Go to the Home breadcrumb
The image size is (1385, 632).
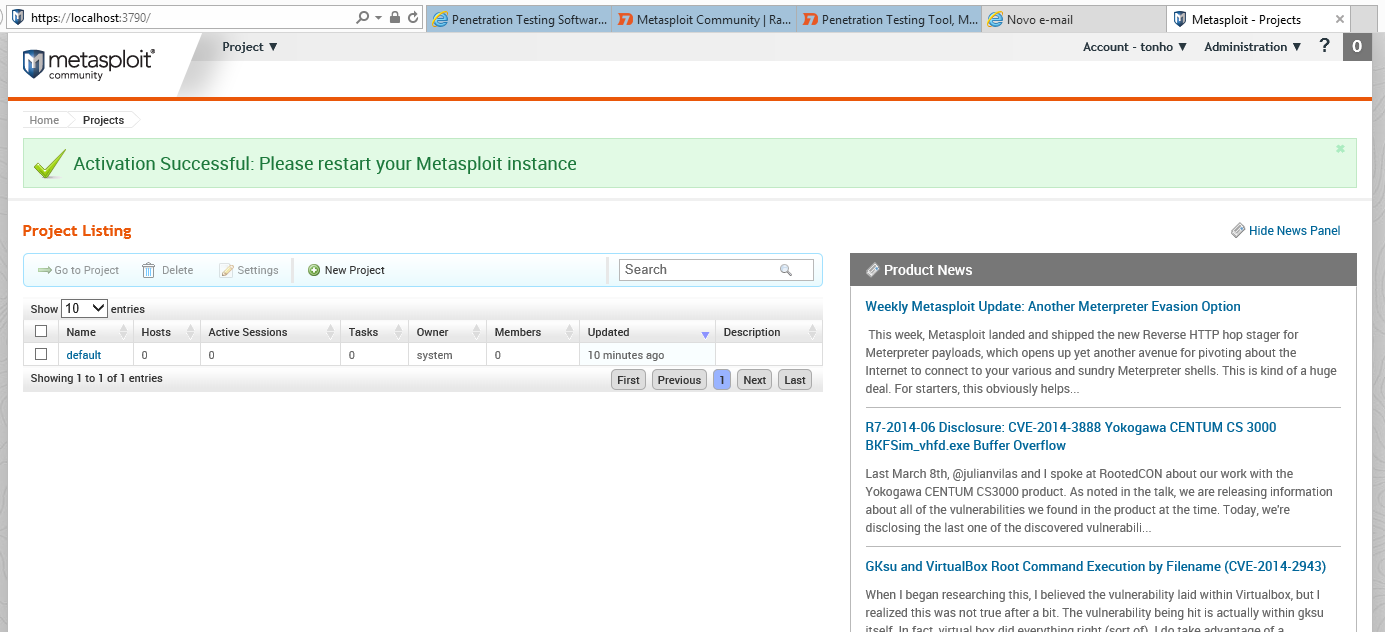44,120
